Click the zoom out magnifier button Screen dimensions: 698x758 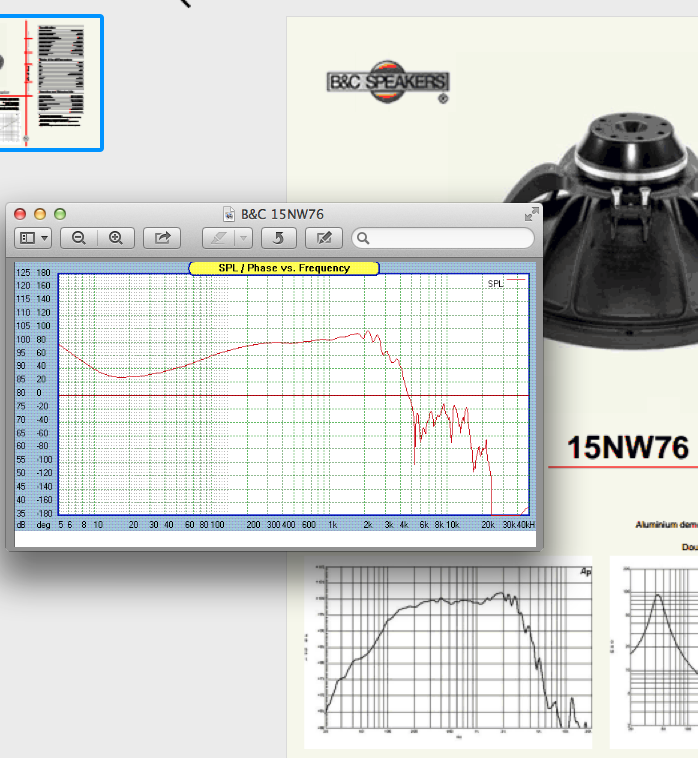[x=79, y=238]
